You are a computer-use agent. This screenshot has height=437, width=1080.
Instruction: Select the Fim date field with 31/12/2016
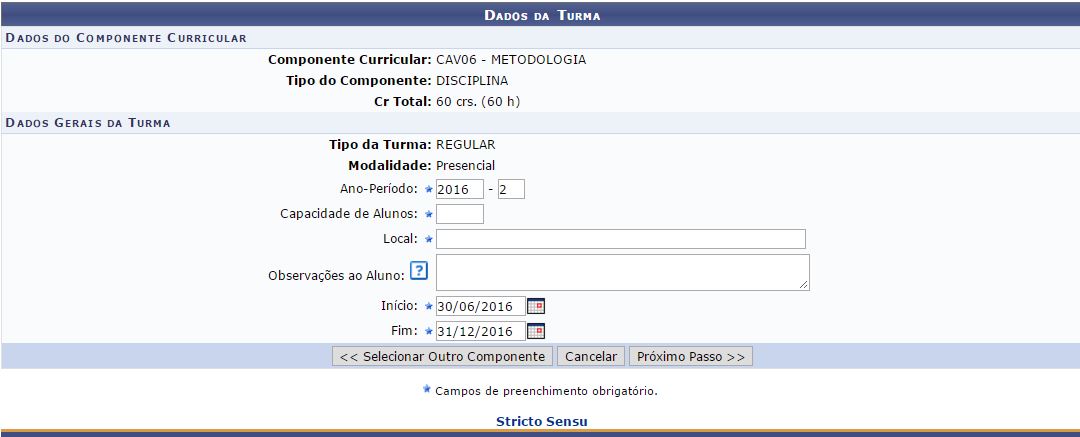[480, 331]
